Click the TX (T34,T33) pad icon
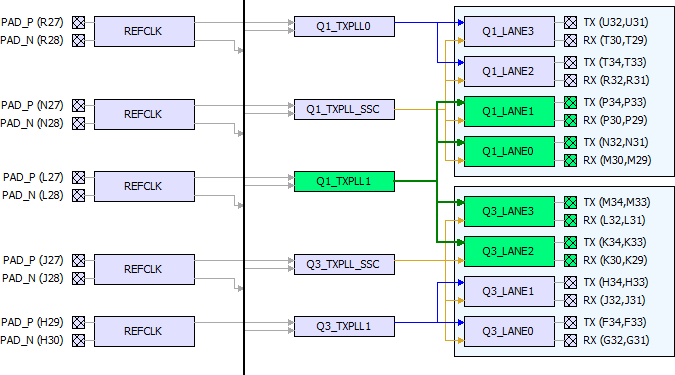 (570, 62)
